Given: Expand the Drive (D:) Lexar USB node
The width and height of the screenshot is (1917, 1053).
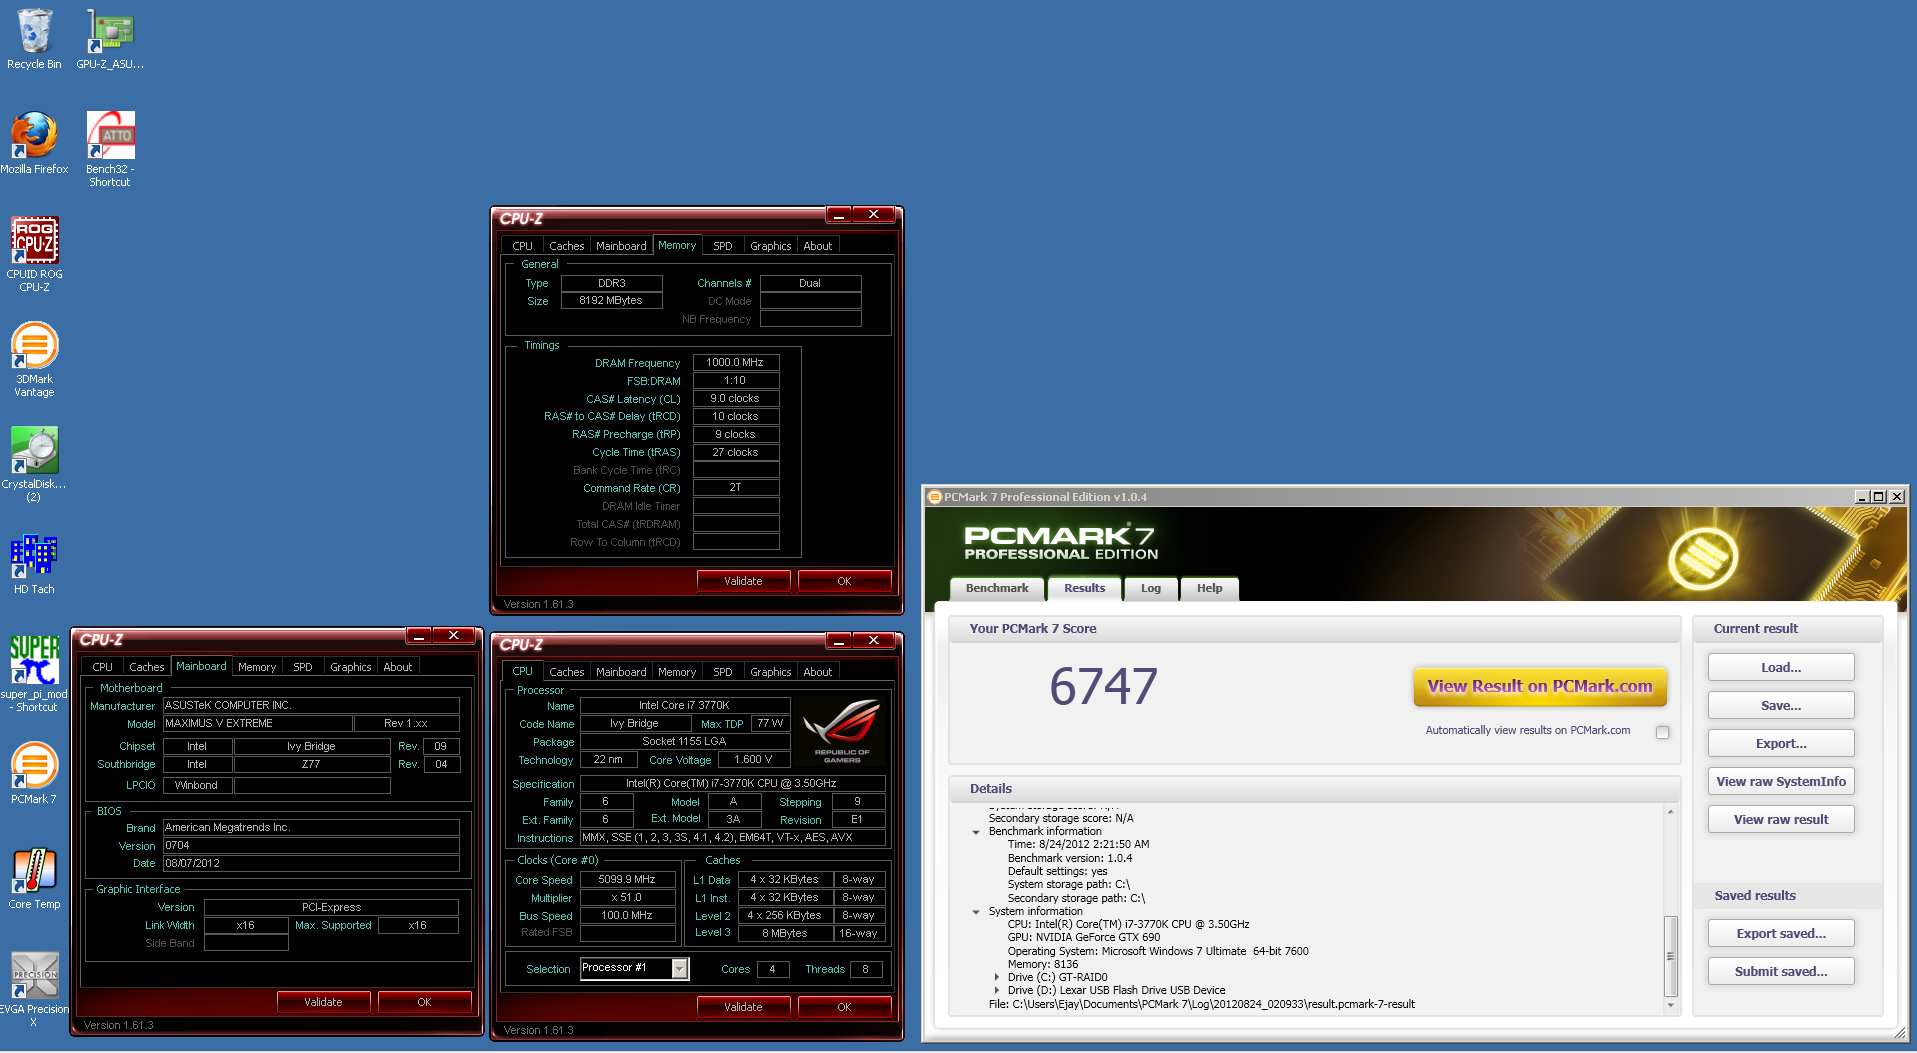Looking at the screenshot, I should coord(997,991).
